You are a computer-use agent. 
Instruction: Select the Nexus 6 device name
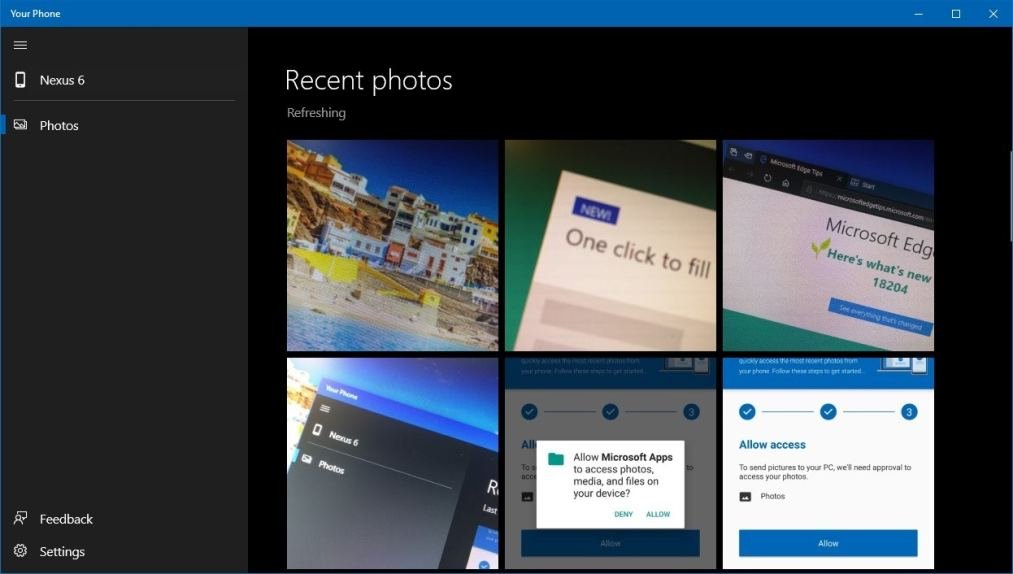[x=62, y=80]
